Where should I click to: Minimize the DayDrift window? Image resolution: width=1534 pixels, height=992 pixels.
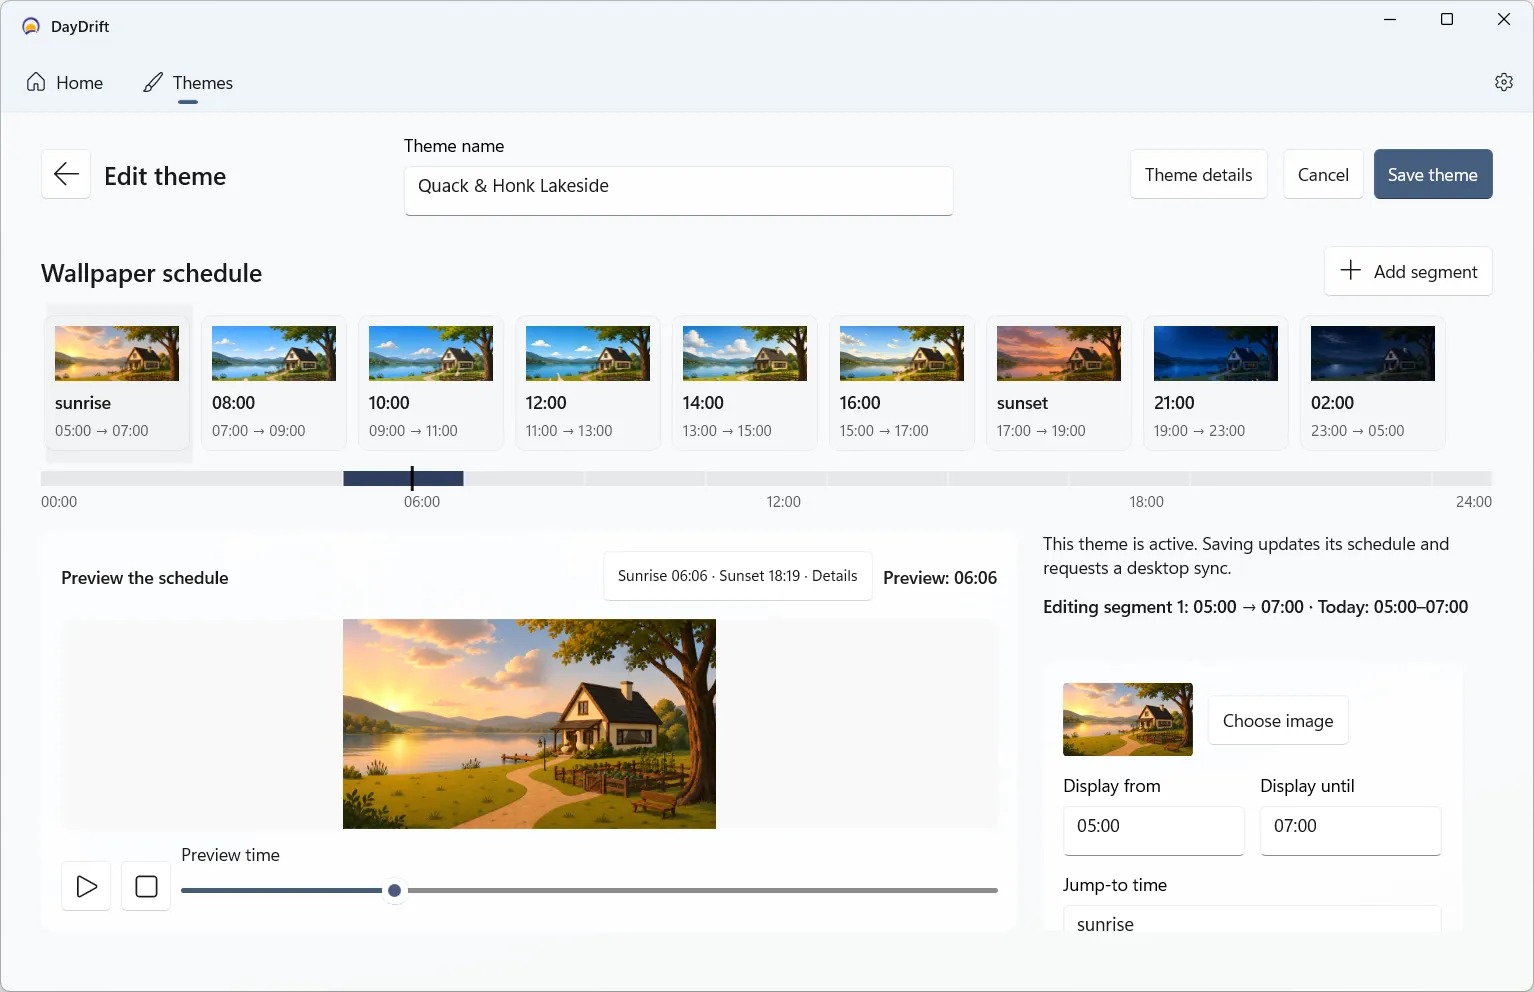click(1389, 20)
